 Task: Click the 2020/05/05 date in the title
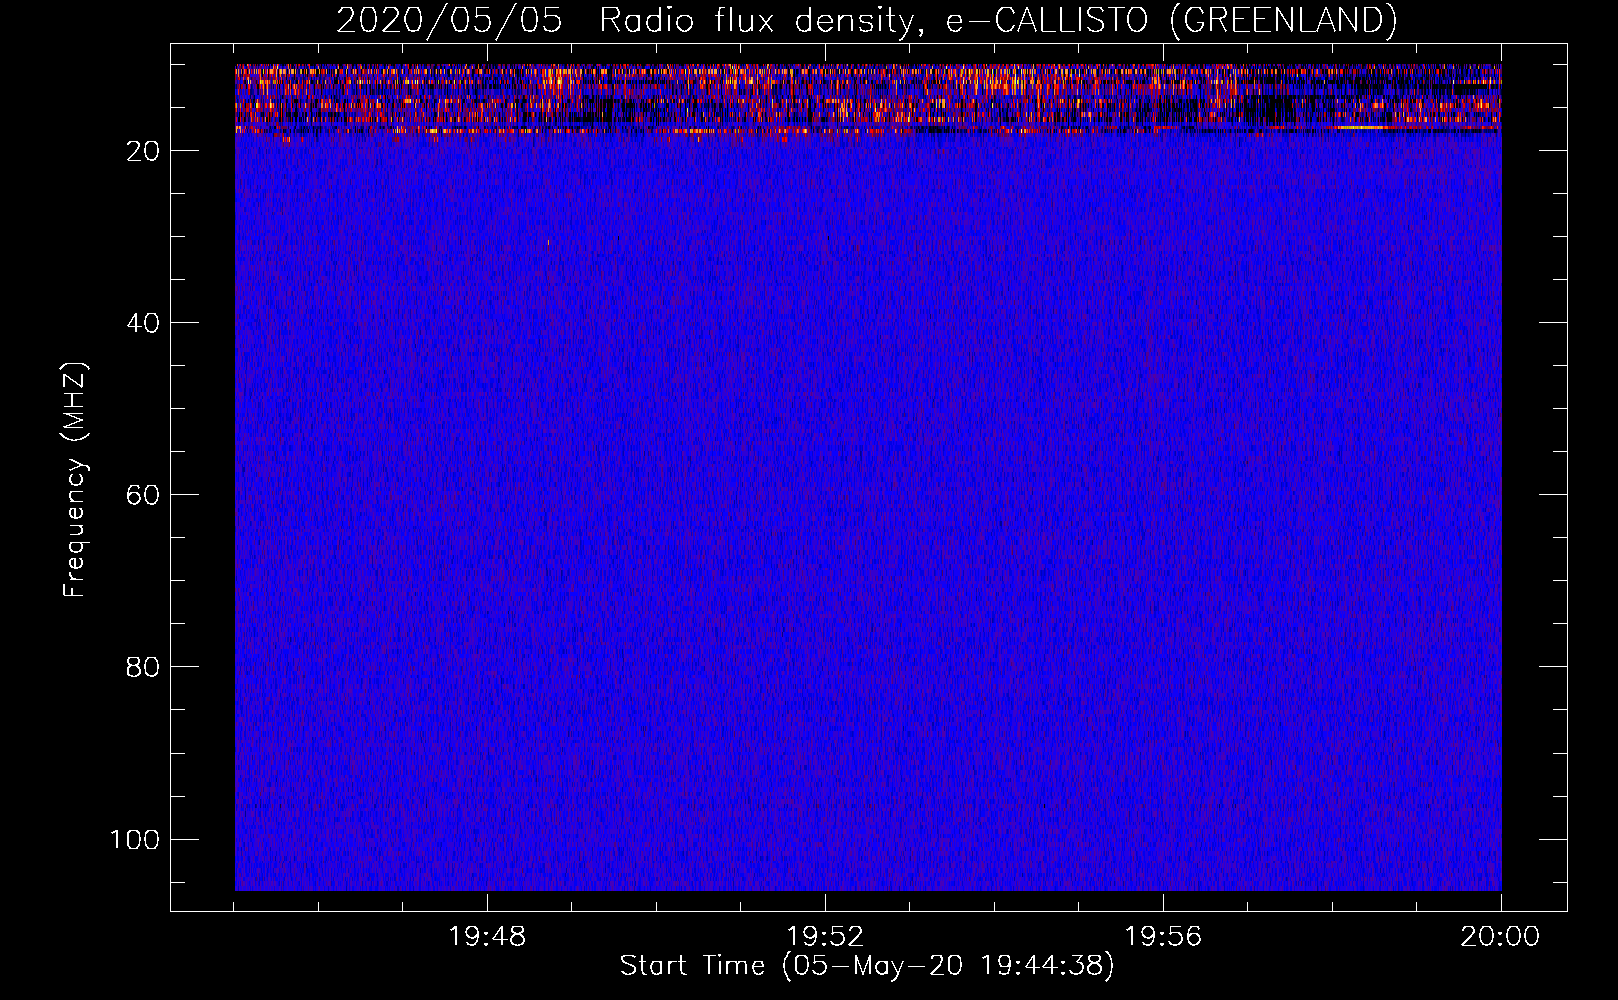(449, 20)
